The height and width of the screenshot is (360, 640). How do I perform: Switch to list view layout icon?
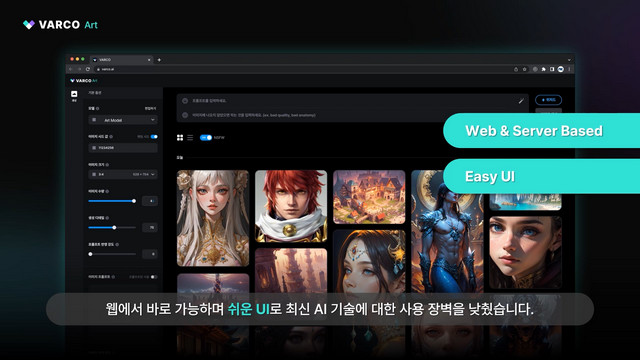[190, 138]
